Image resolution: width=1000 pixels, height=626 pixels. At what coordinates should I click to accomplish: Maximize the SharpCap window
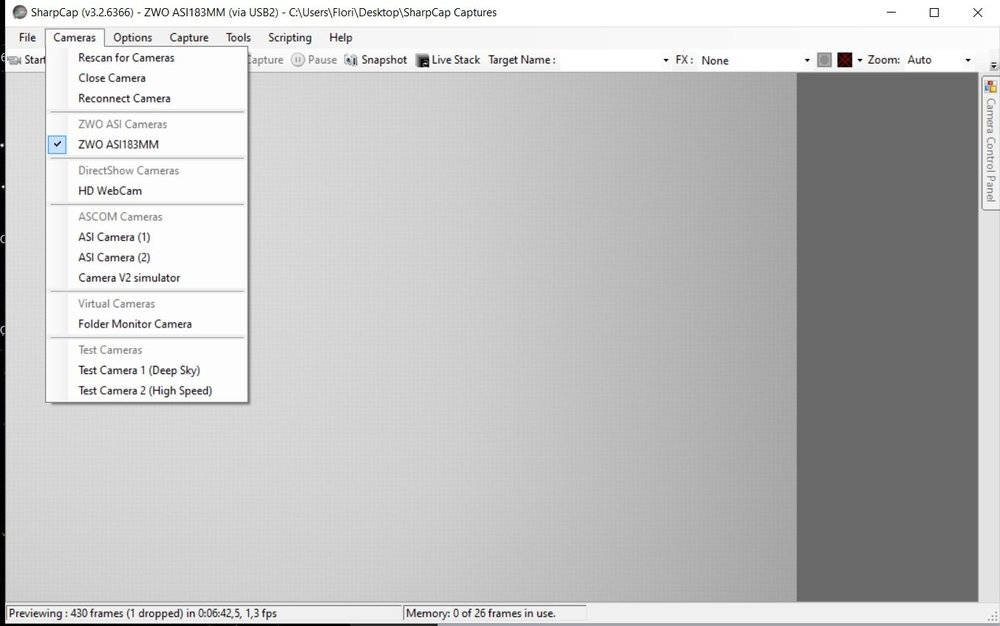click(934, 12)
